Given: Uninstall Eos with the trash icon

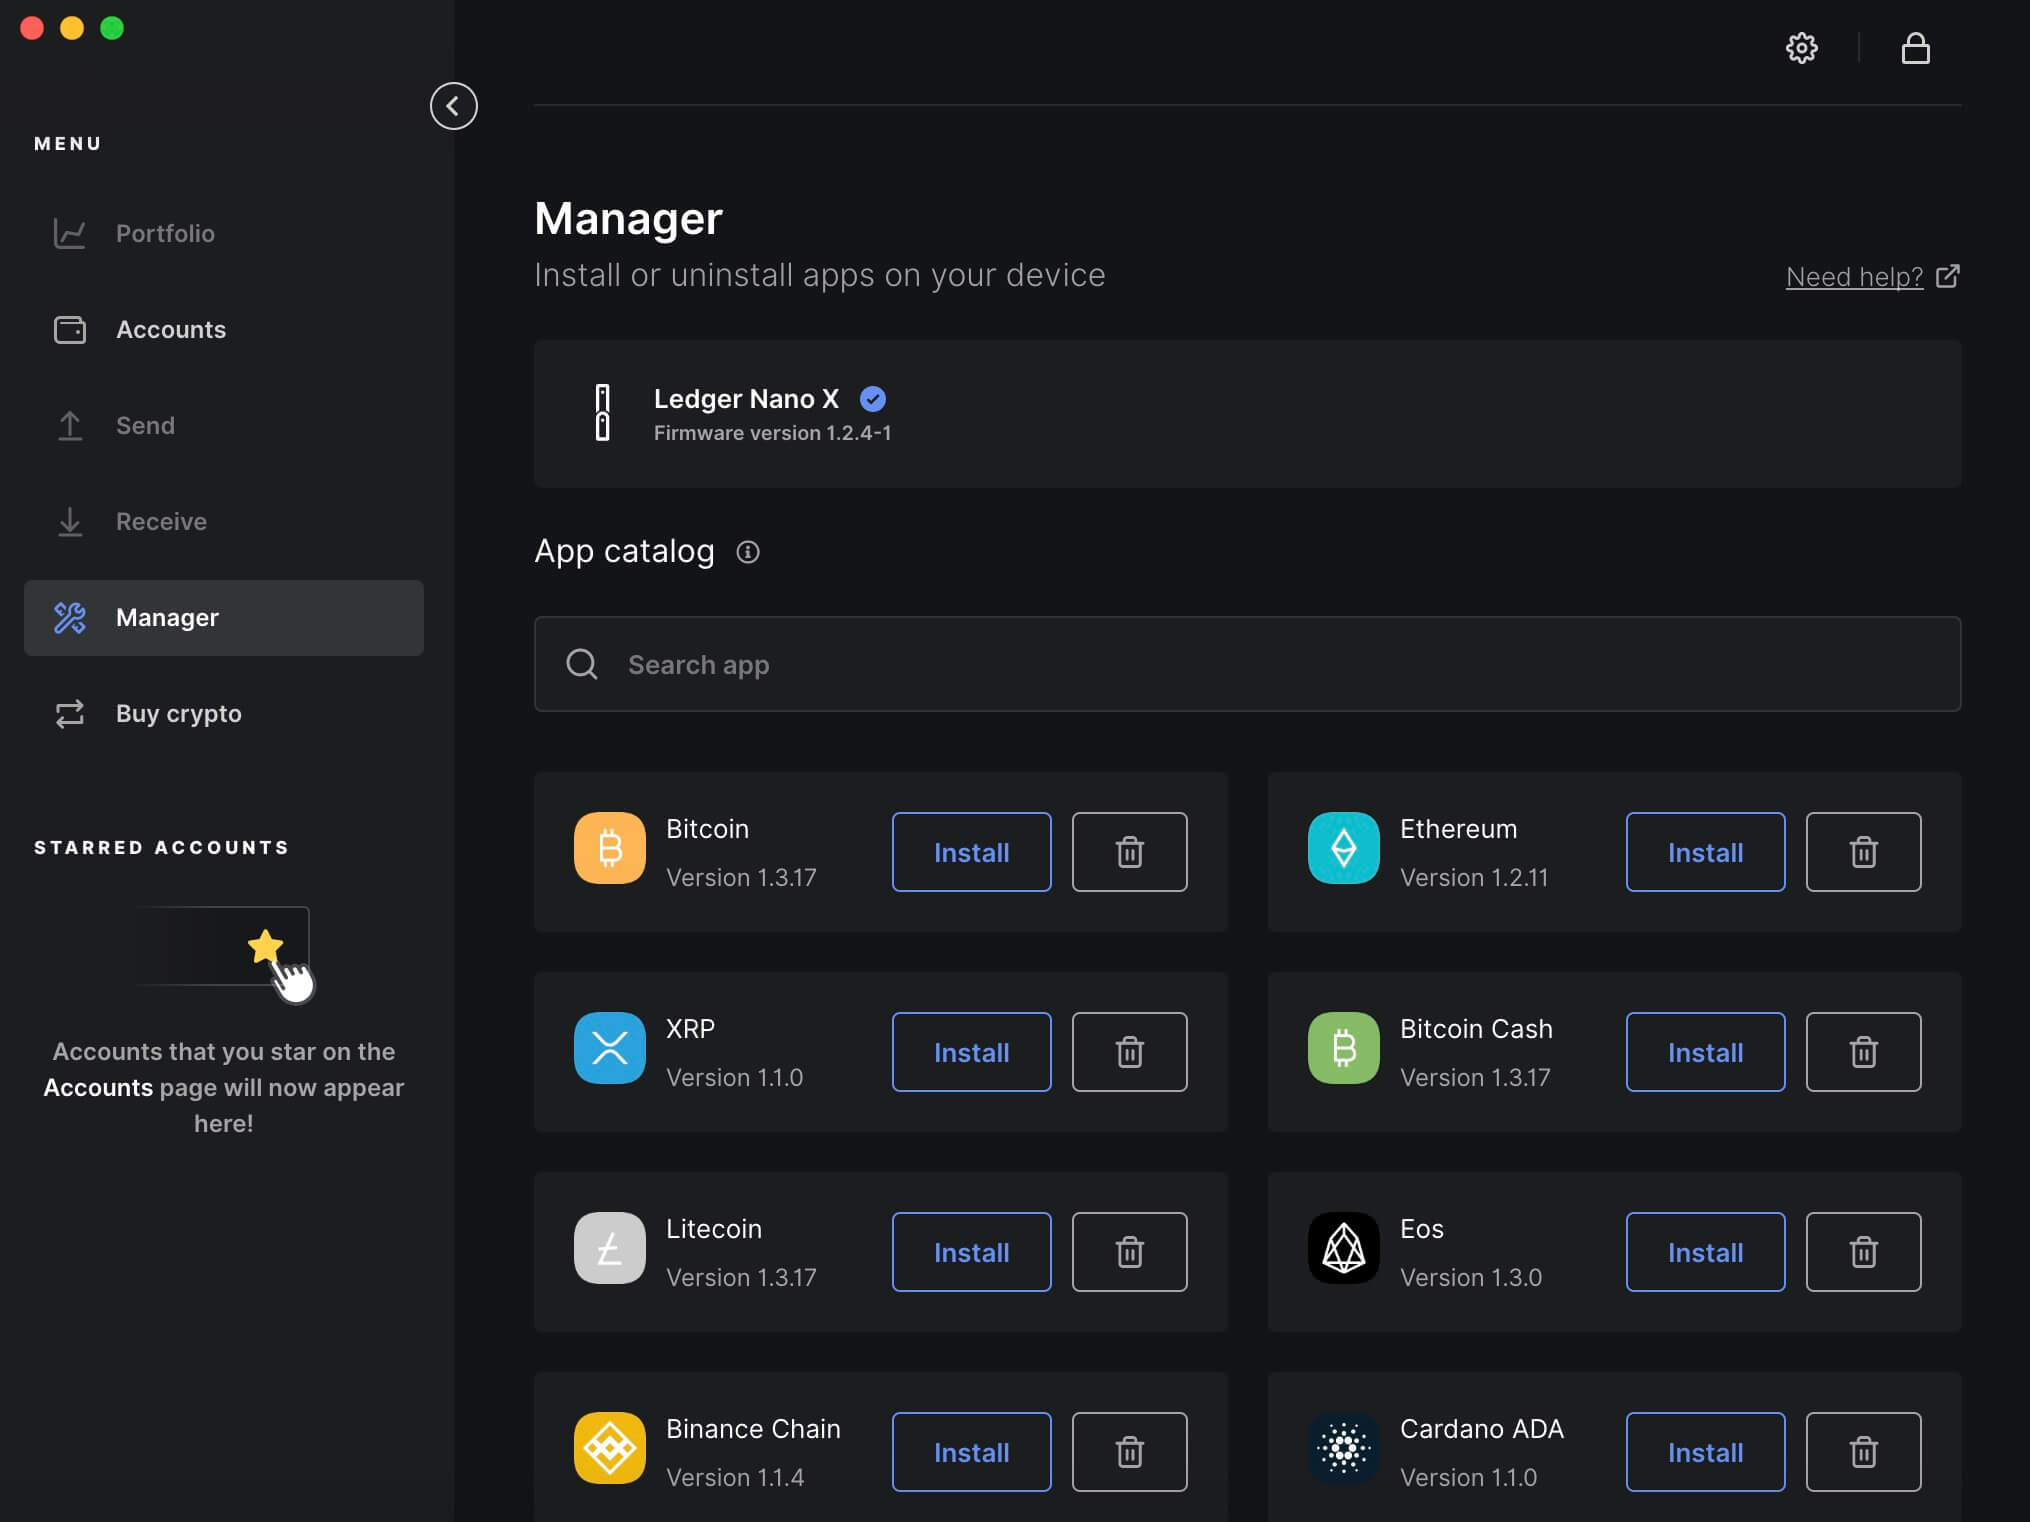Looking at the screenshot, I should 1863,1252.
